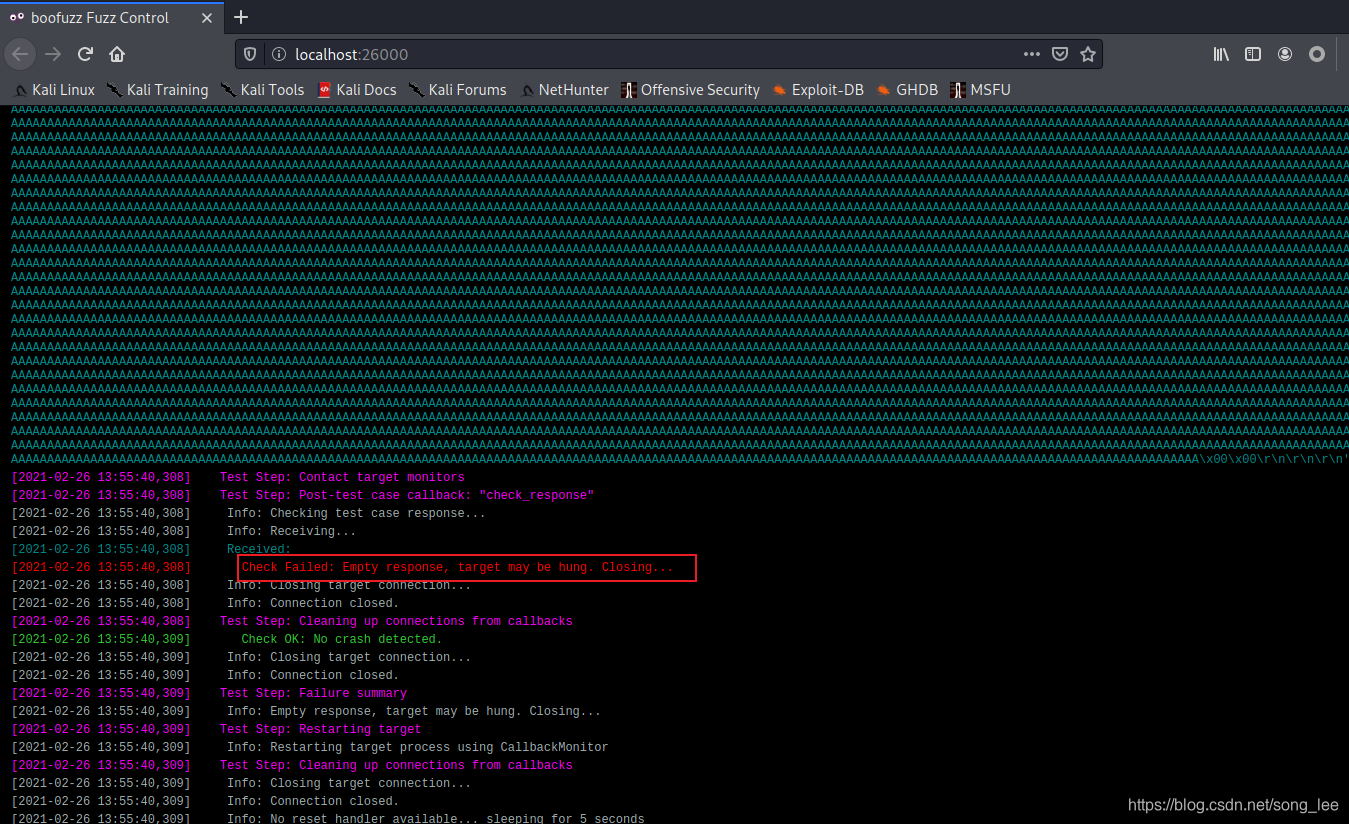Click 'Check OK: No crash detected.' line
This screenshot has width=1349, height=824.
coord(342,639)
